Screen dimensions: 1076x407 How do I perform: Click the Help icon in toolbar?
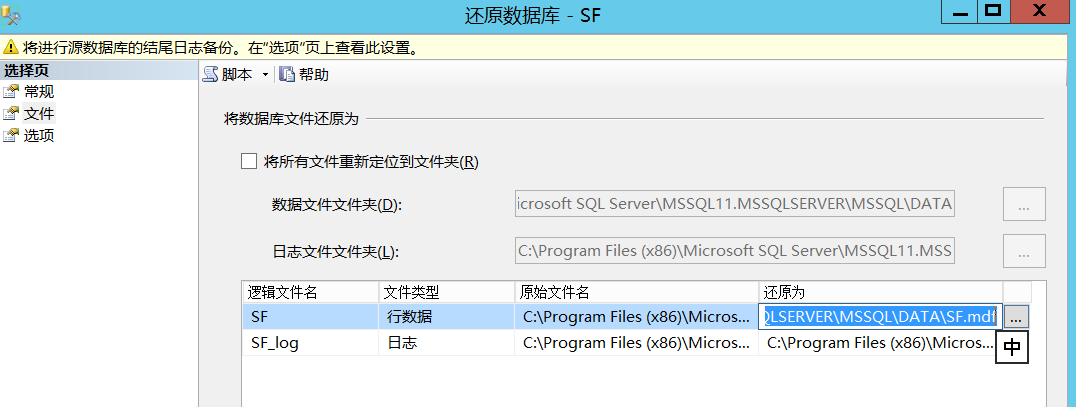click(287, 75)
